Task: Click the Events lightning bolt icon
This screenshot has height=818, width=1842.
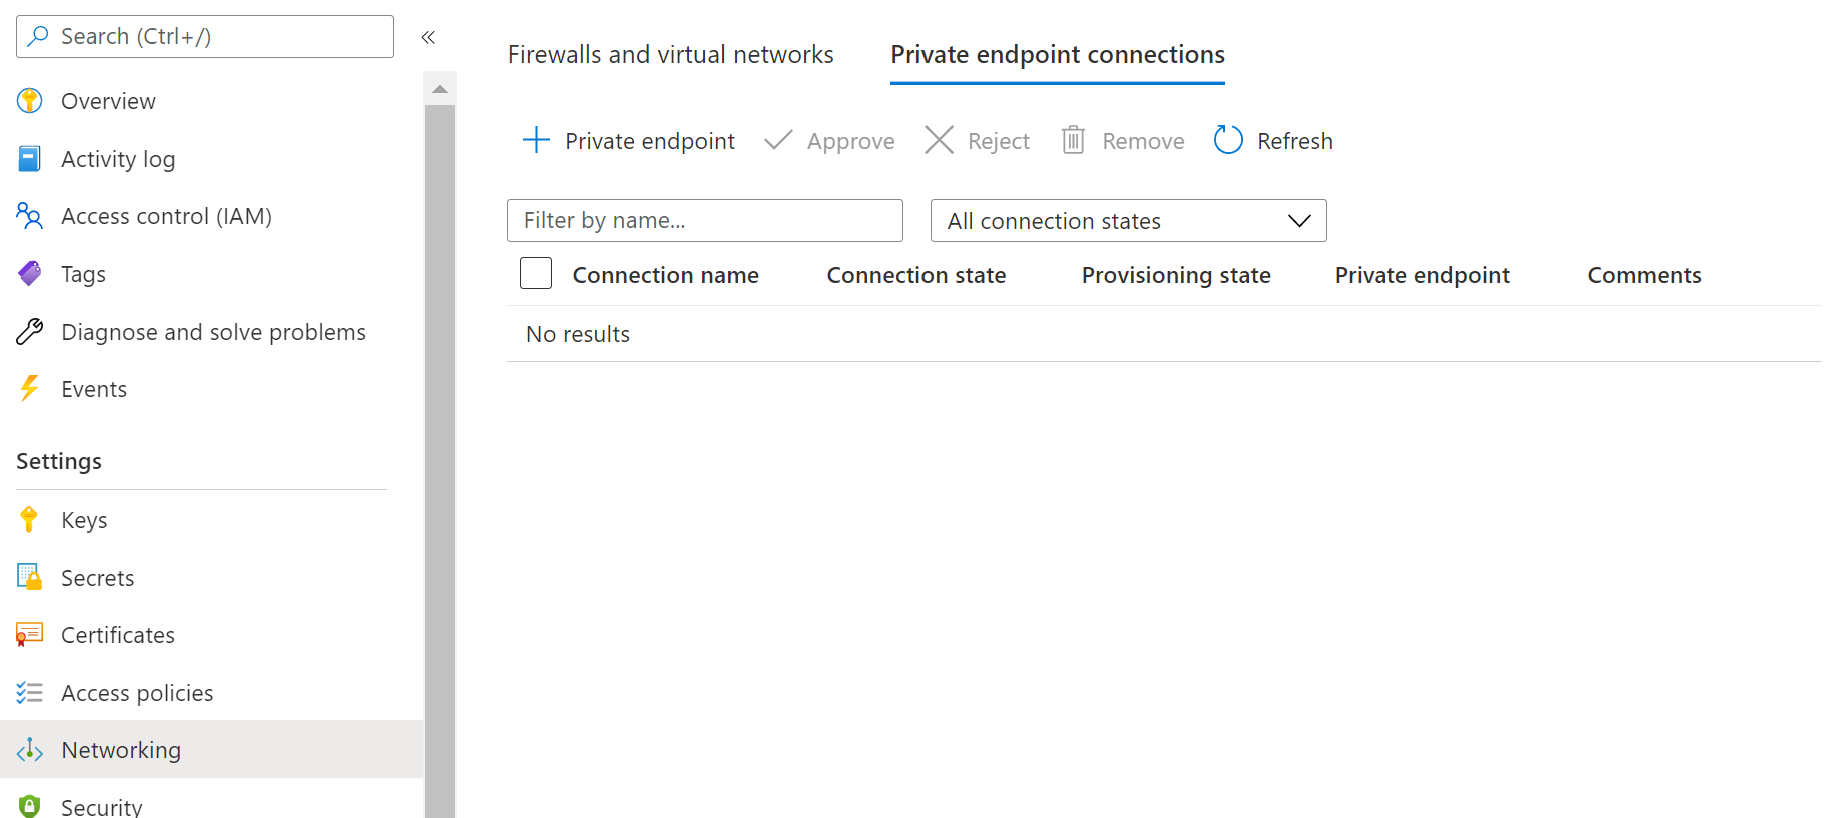Action: pos(29,388)
